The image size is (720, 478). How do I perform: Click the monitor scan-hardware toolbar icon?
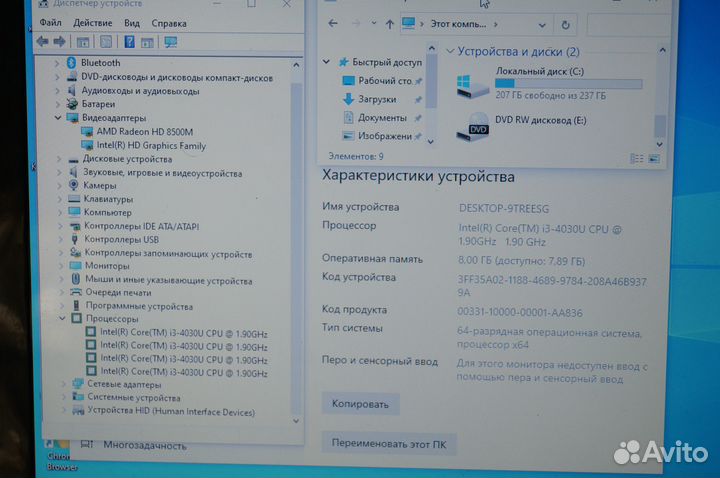click(x=171, y=42)
